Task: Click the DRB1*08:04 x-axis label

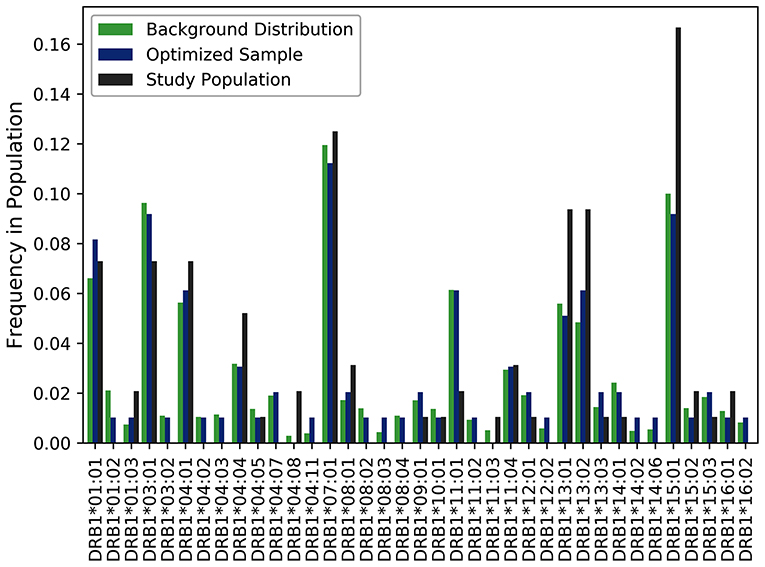Action: pyautogui.click(x=402, y=508)
